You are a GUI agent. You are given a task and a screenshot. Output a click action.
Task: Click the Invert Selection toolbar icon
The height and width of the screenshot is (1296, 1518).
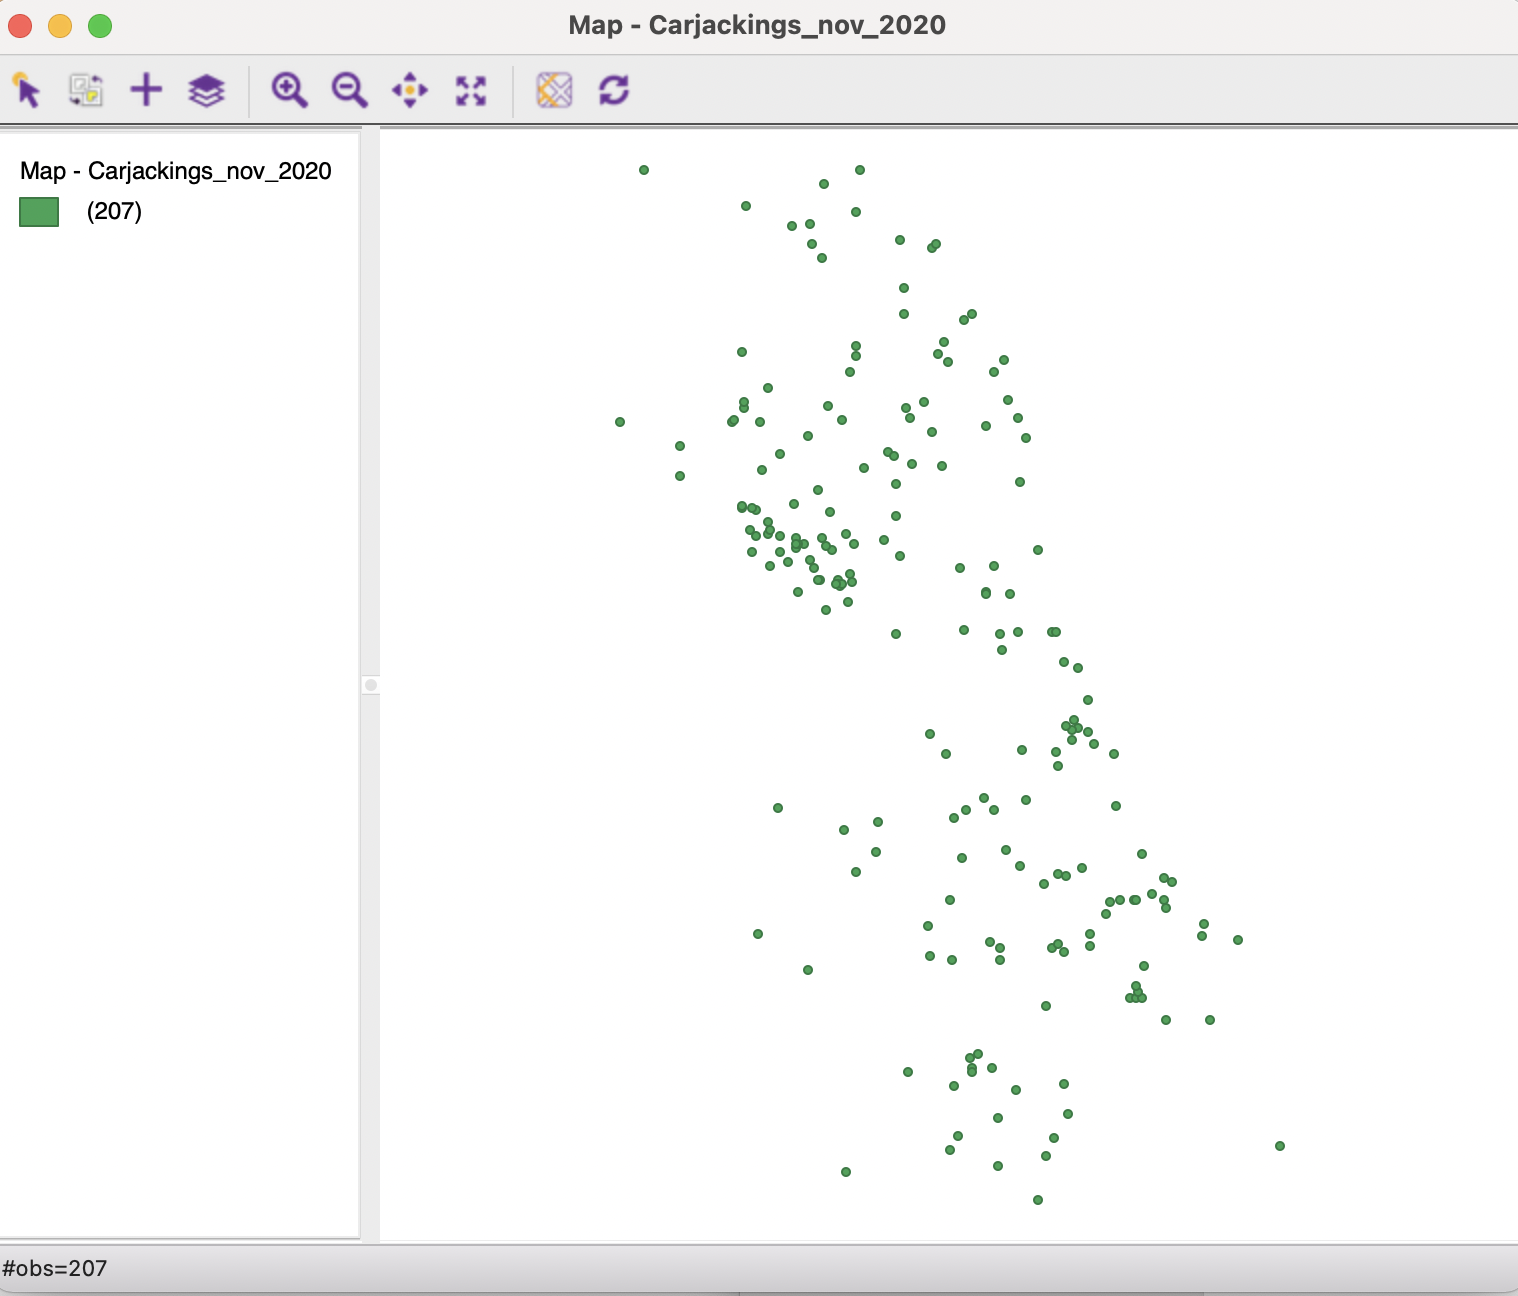tap(86, 90)
